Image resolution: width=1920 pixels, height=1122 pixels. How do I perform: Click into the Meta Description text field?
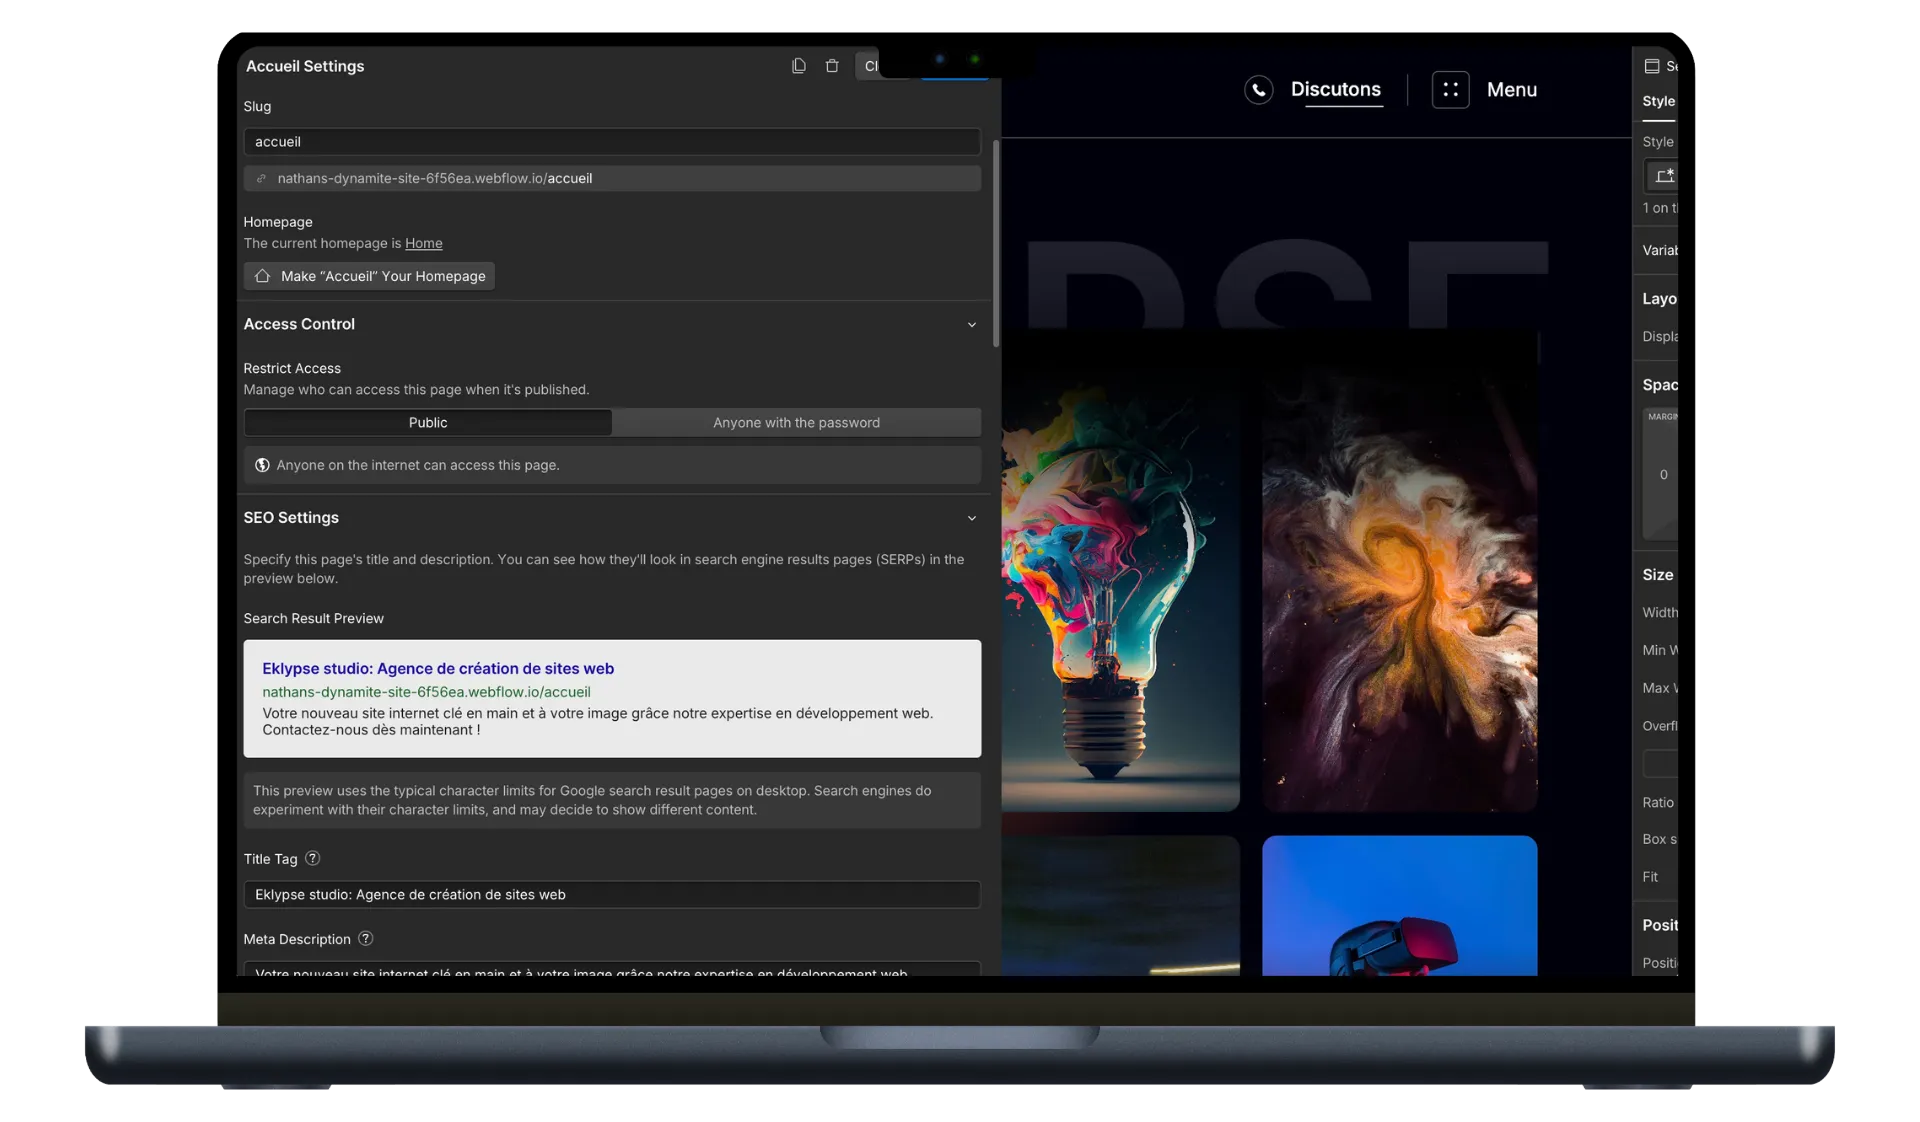click(612, 969)
